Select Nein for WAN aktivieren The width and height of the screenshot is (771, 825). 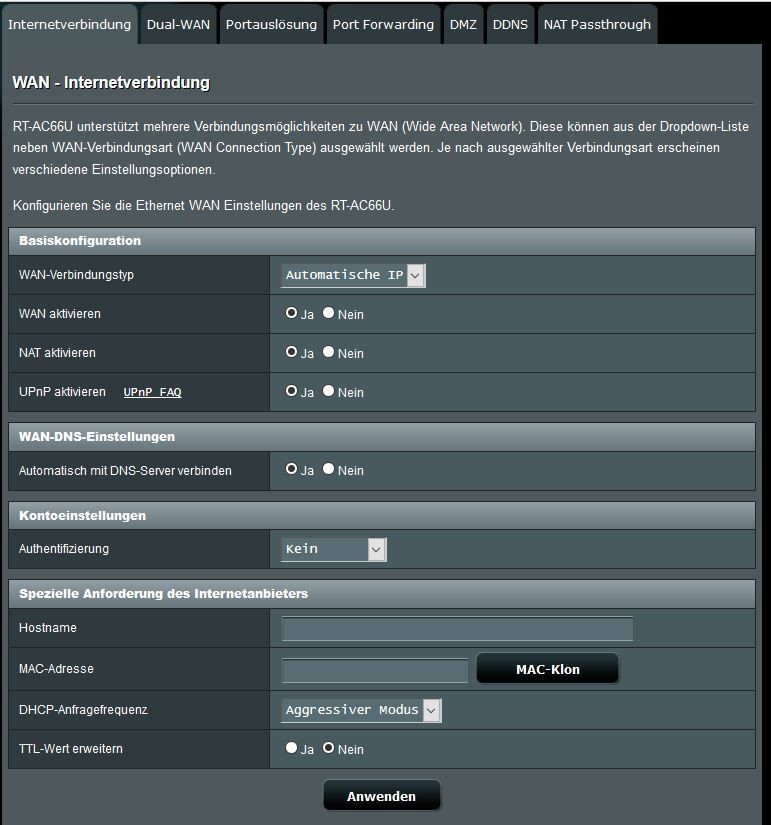[328, 314]
